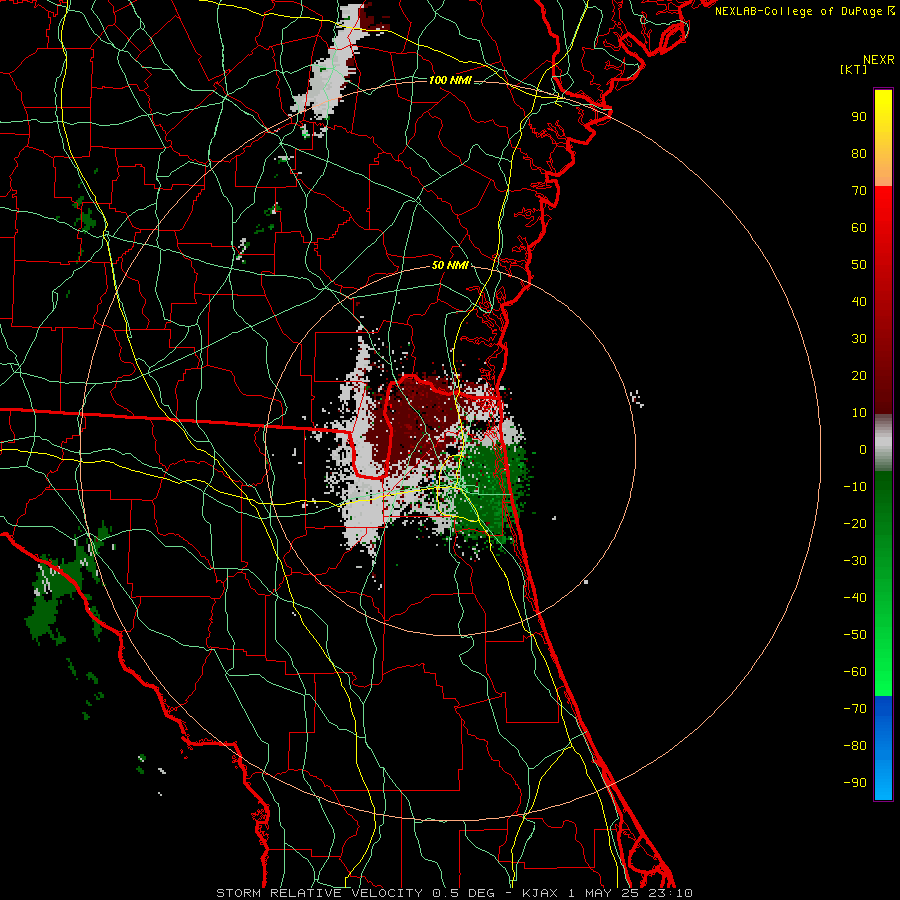Click the "-50" value on the velocity scale
This screenshot has height=900, width=900.
coord(855,635)
